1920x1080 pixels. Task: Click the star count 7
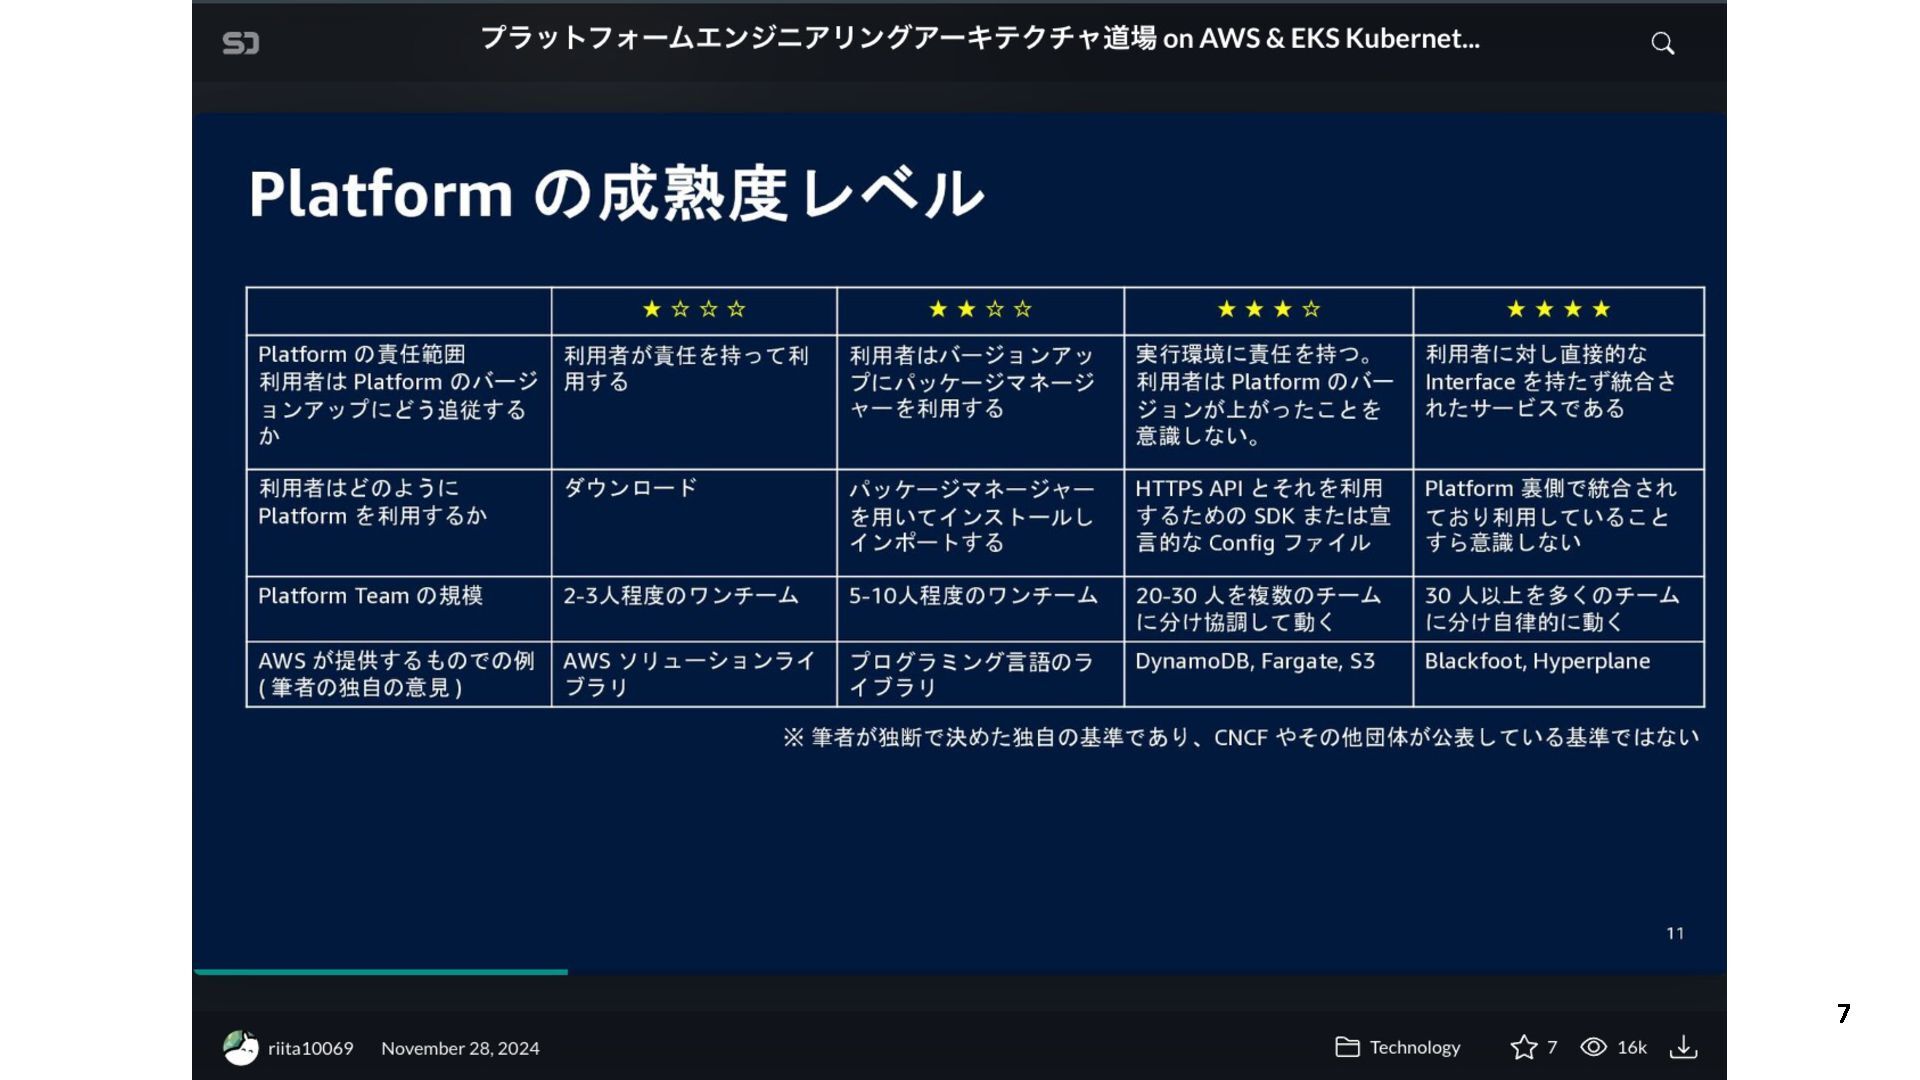[x=1552, y=1047]
